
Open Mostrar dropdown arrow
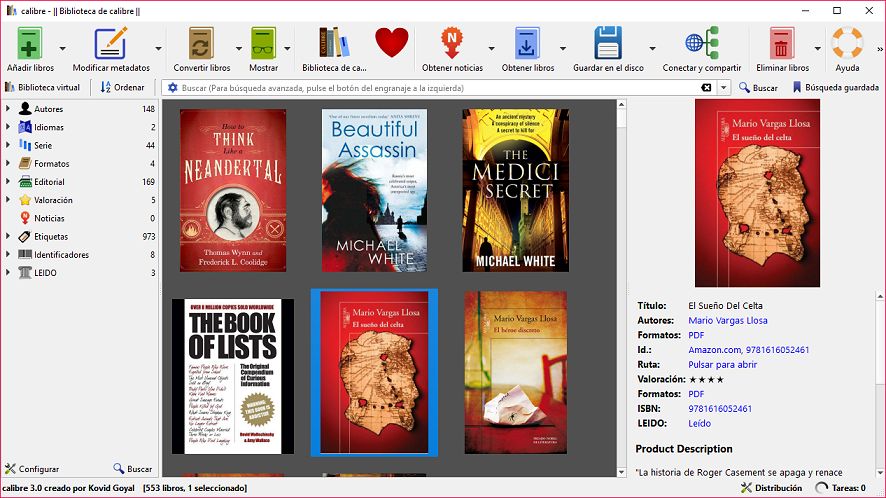coord(287,49)
